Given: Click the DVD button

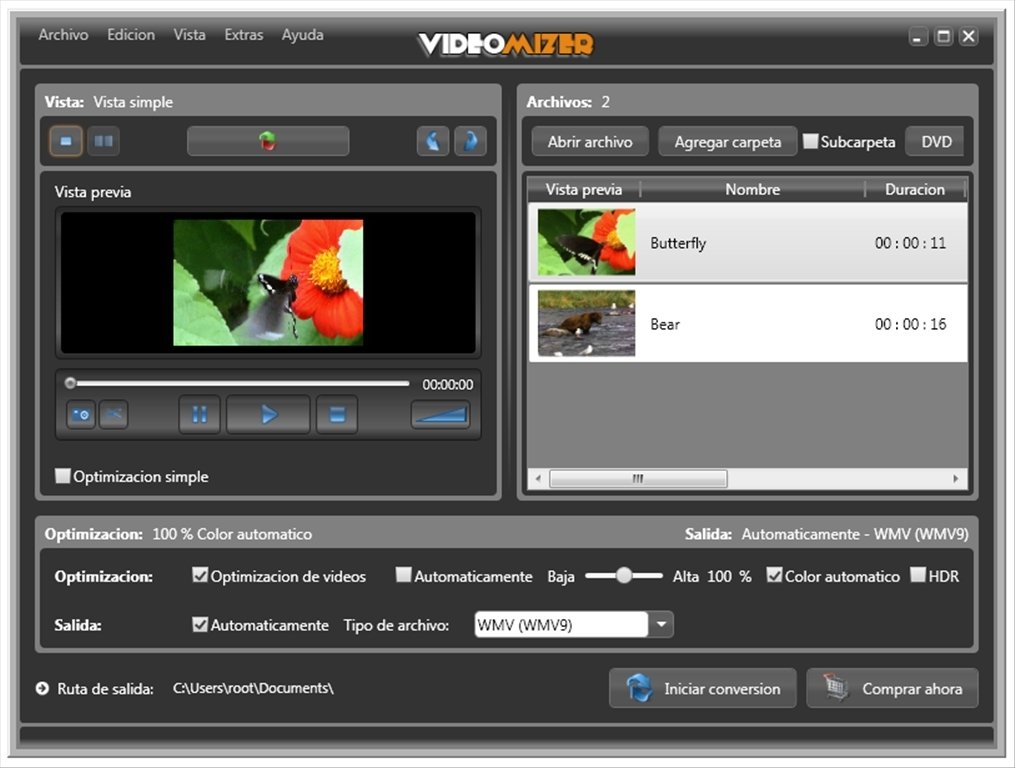Looking at the screenshot, I should 935,141.
